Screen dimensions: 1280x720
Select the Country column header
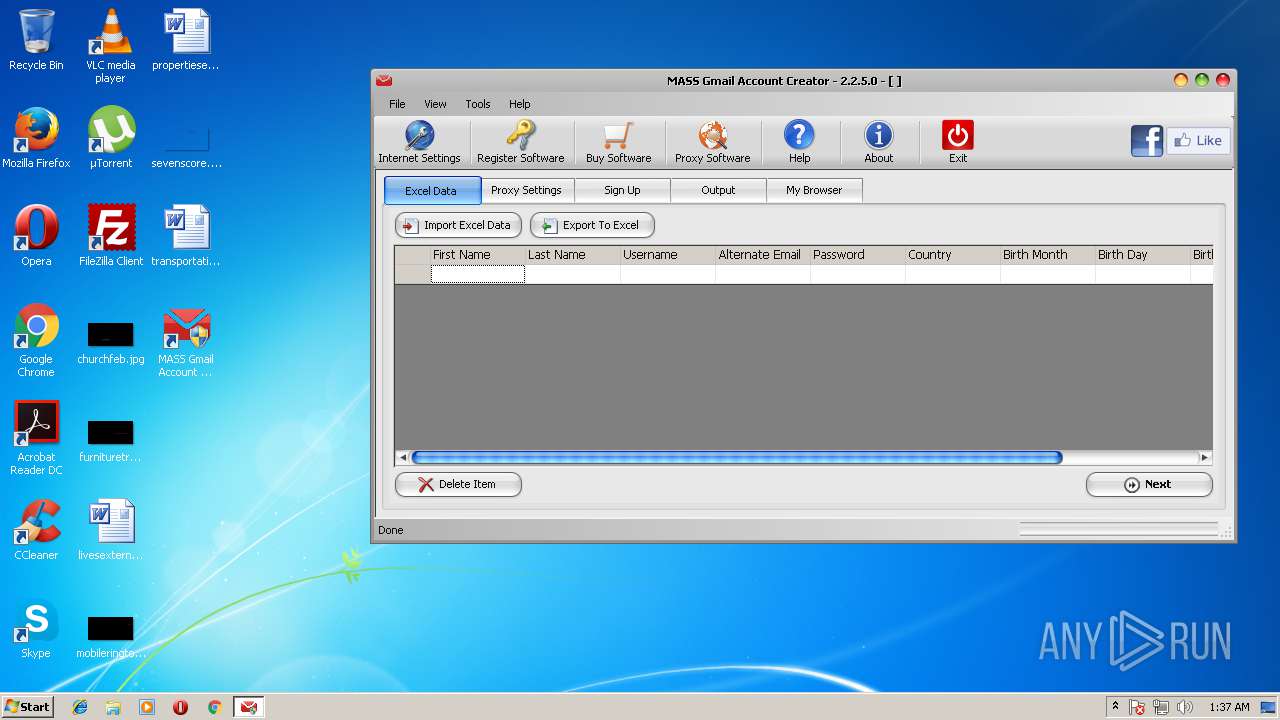point(952,255)
